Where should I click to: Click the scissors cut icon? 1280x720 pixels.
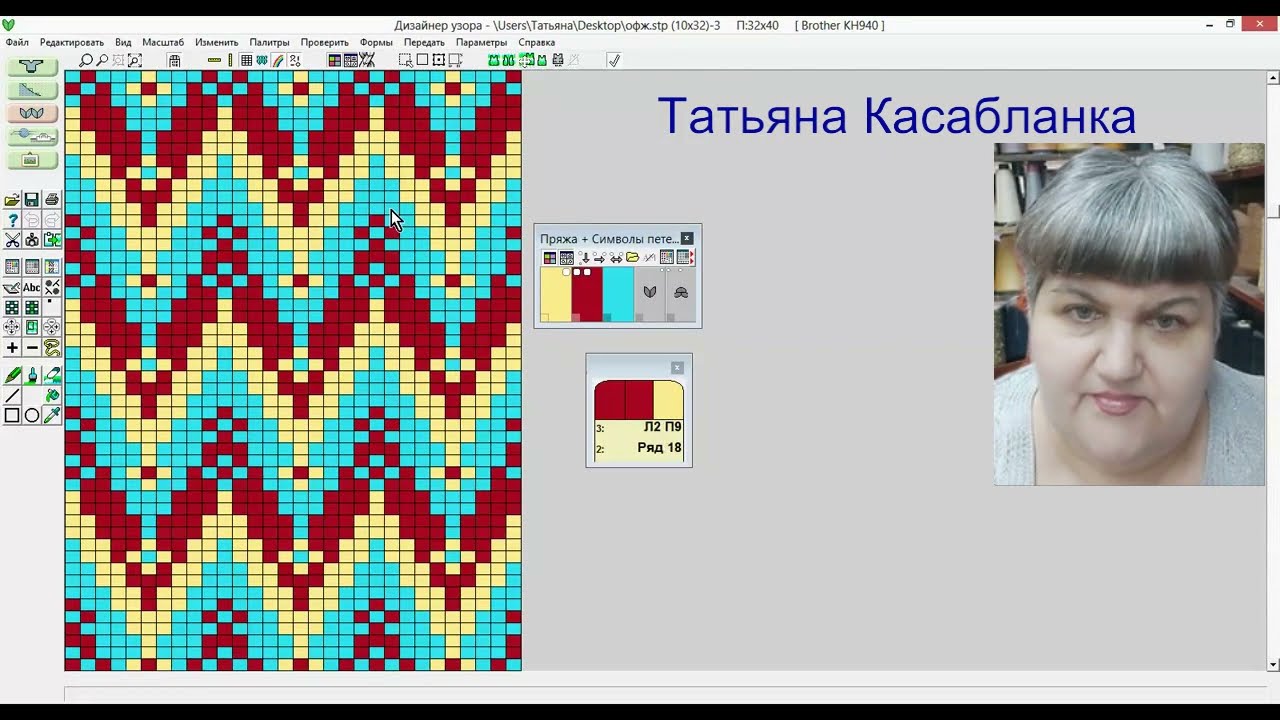tap(12, 240)
